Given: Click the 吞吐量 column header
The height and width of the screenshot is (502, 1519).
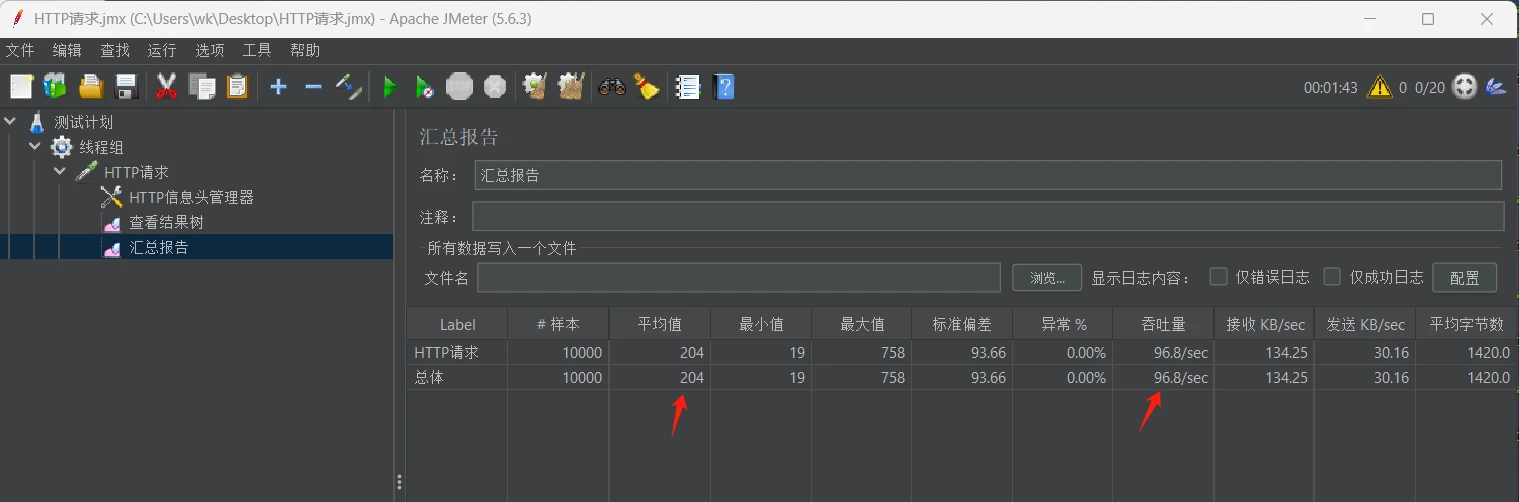Looking at the screenshot, I should [x=1163, y=324].
